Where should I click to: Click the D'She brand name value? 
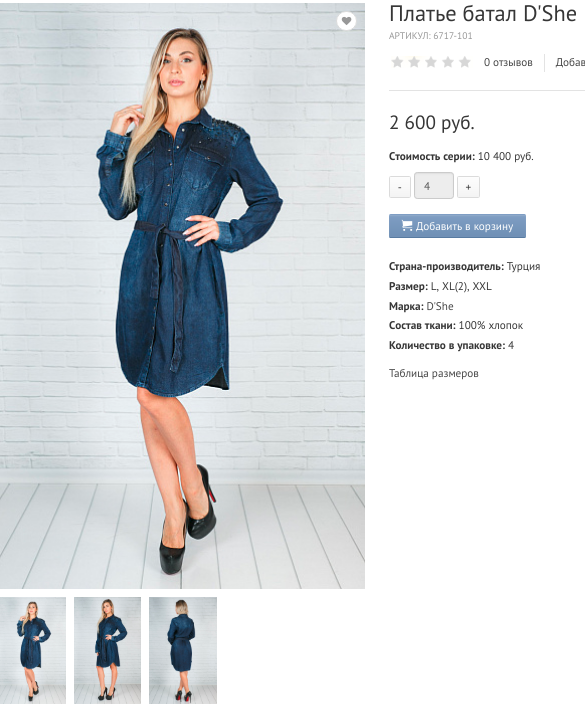[440, 306]
